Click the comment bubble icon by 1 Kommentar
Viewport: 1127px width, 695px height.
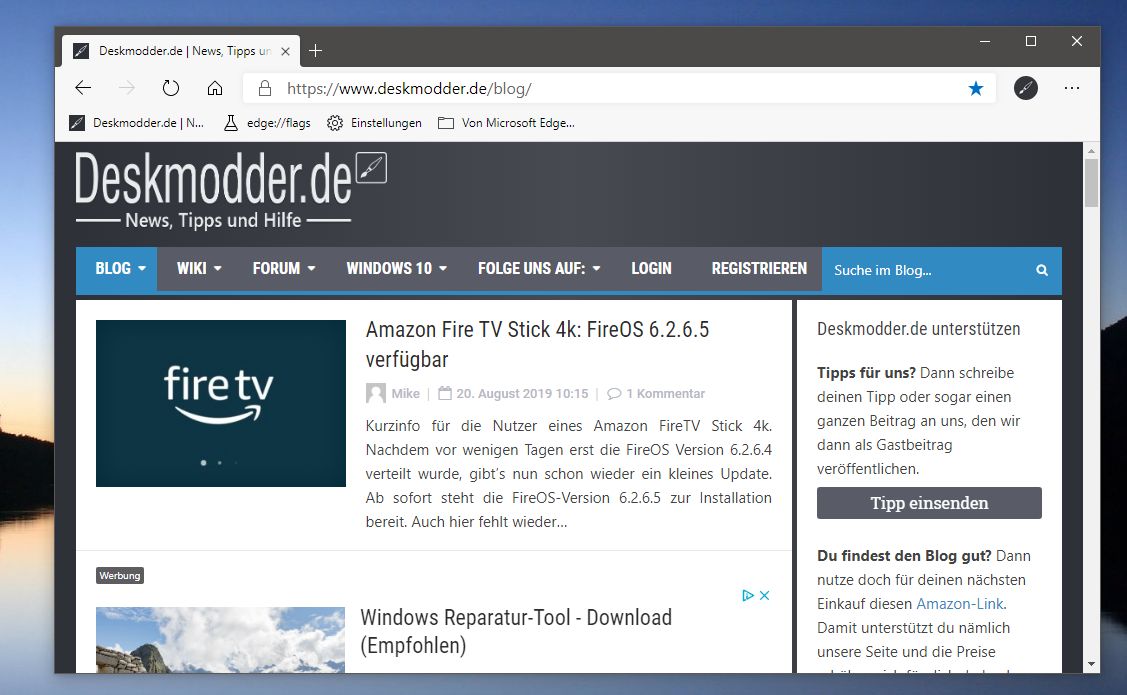614,394
